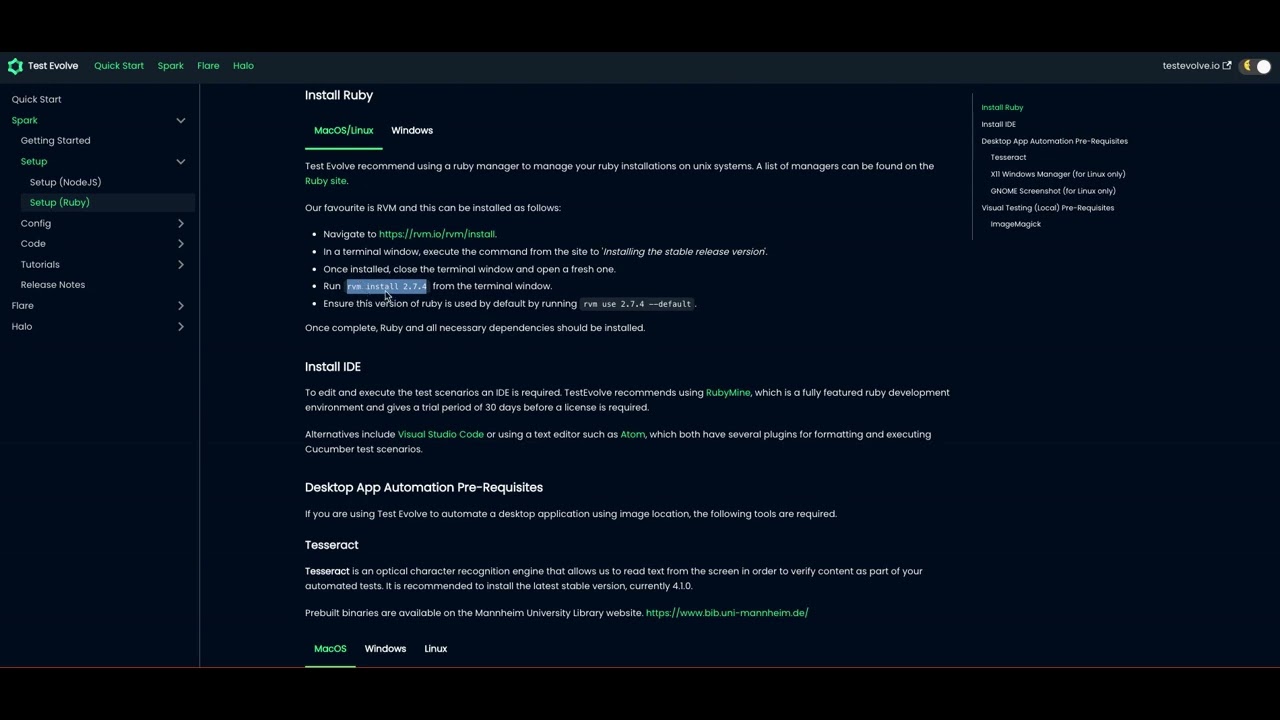Open Release Notes in the sidebar
The image size is (1280, 720).
point(53,285)
